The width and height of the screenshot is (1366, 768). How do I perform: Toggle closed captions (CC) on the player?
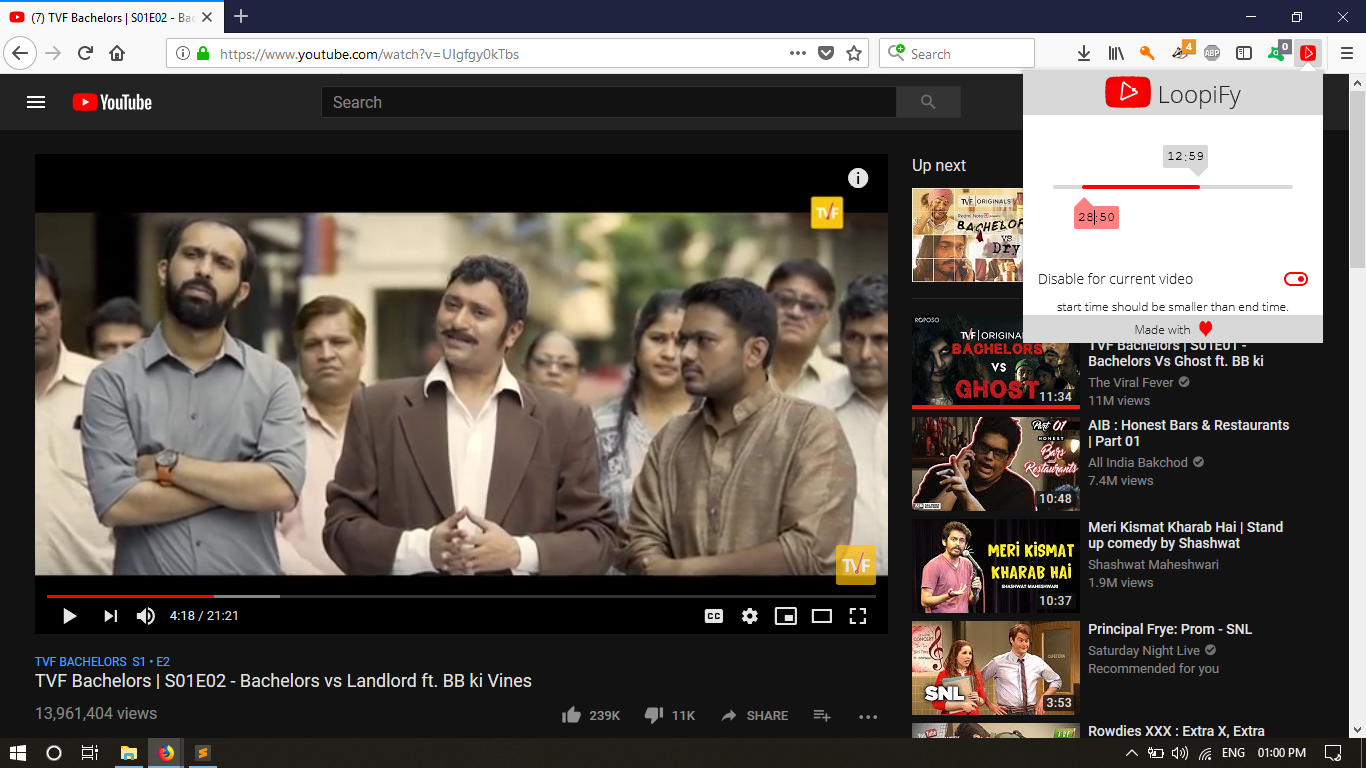pos(714,616)
